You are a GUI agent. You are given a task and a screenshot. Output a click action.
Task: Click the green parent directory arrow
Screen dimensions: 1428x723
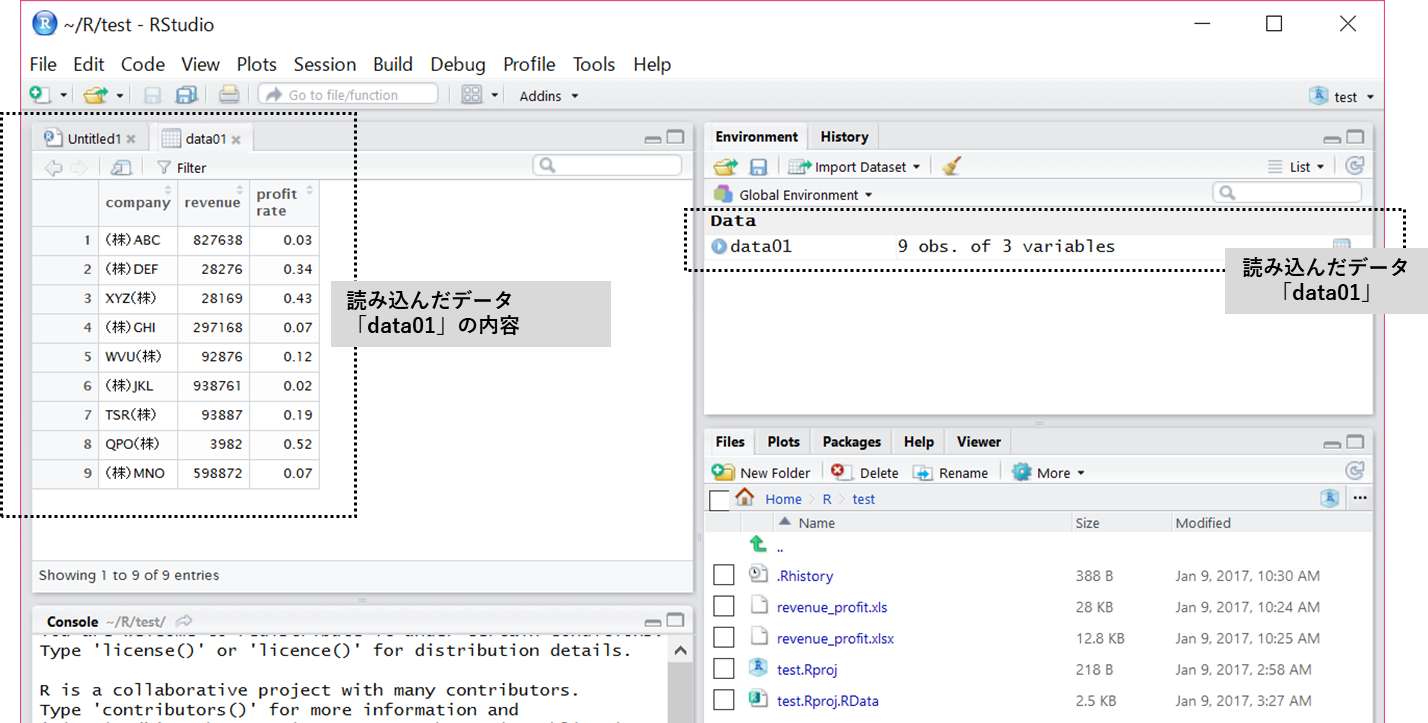pos(758,545)
